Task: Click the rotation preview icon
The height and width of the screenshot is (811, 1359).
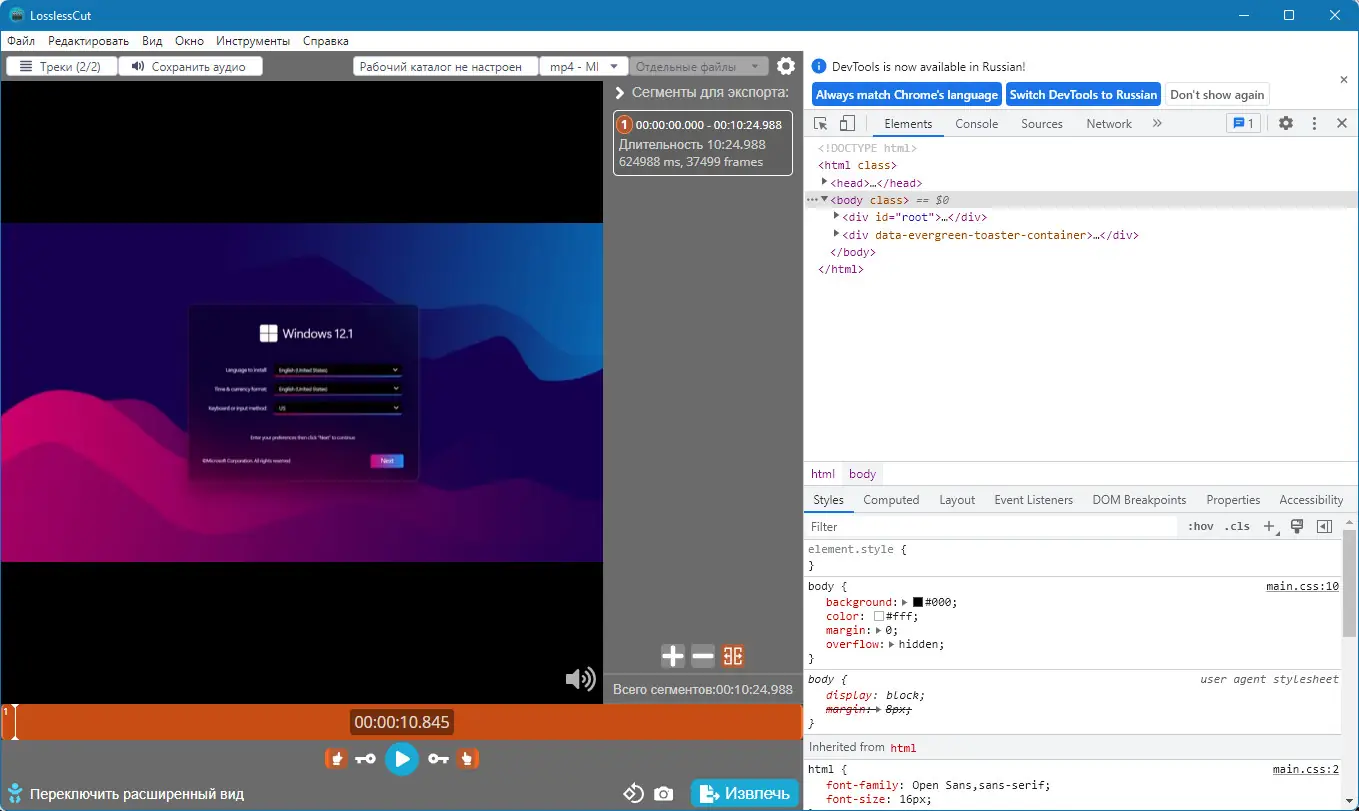Action: coord(633,794)
